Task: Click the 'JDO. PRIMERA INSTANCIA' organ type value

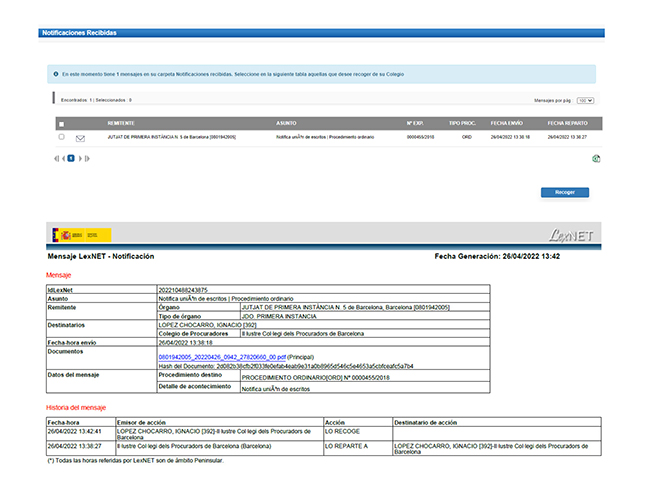Action: tap(279, 316)
